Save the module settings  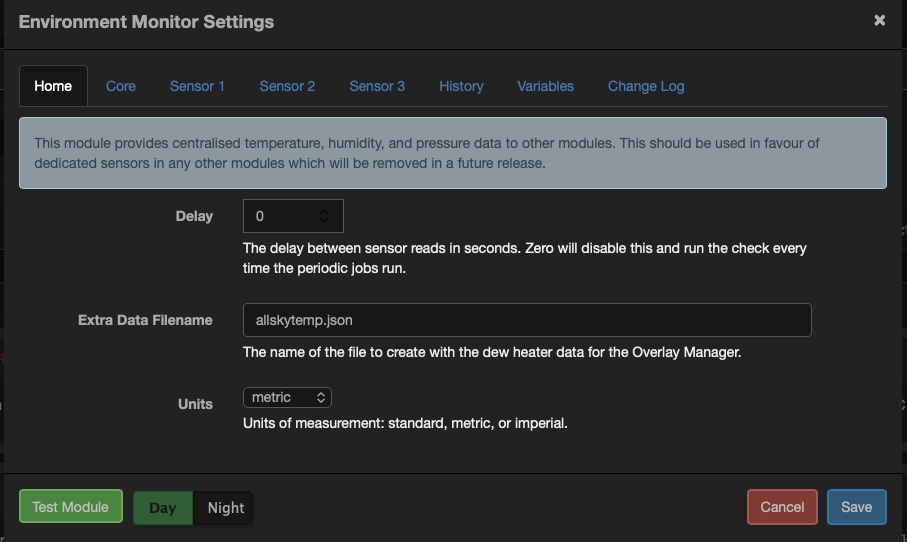(856, 507)
